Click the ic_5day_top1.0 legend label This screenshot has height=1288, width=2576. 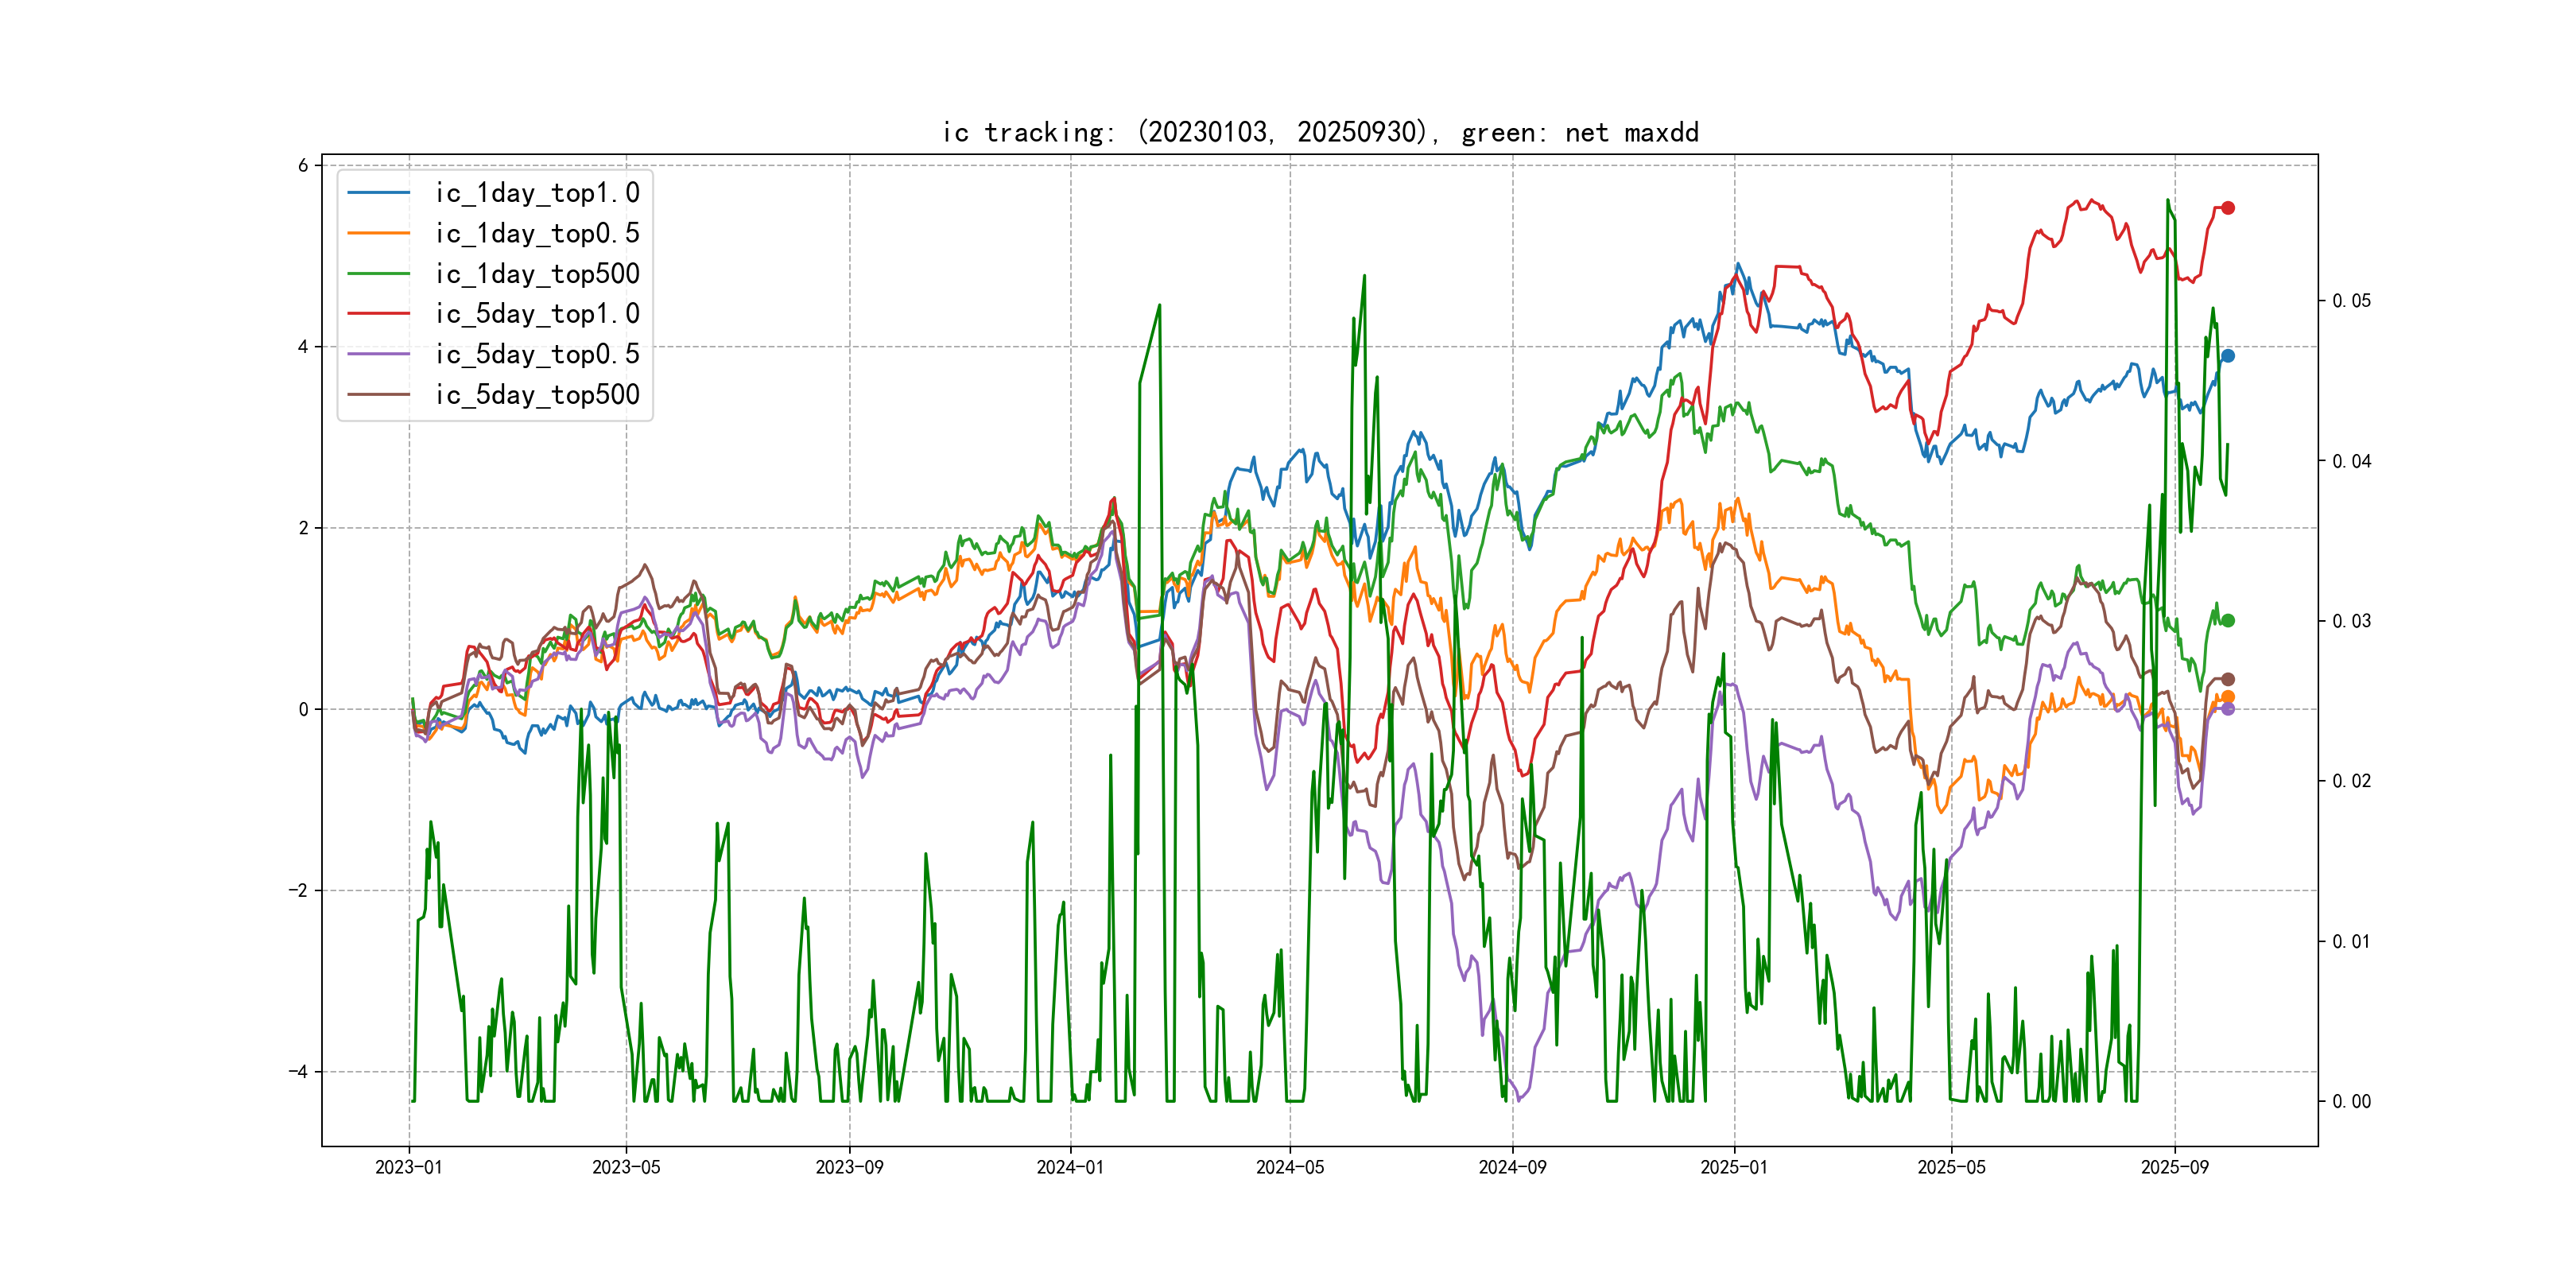click(x=537, y=314)
